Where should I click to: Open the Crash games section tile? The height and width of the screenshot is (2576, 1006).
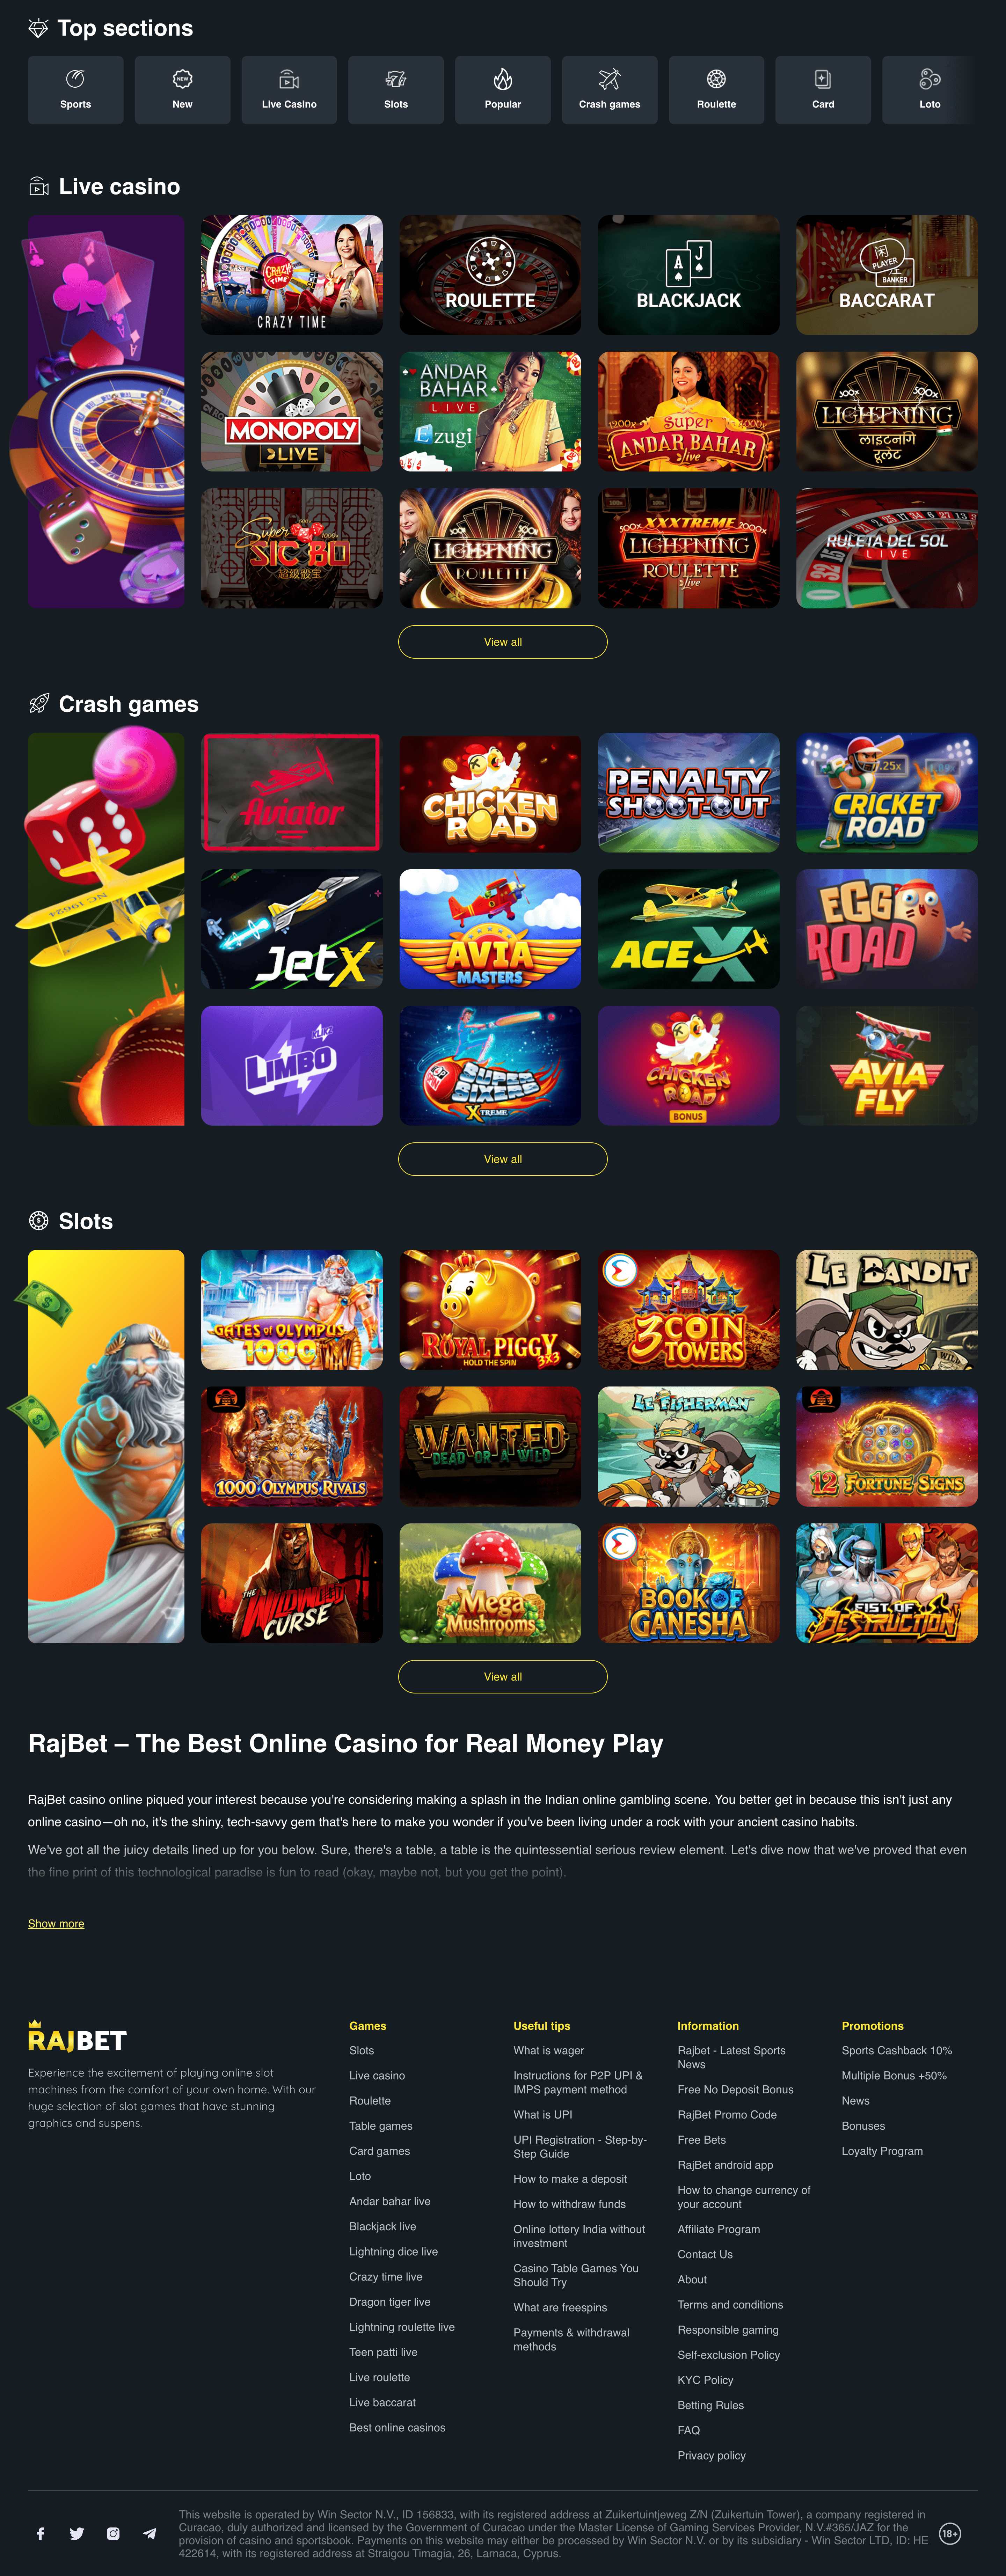pyautogui.click(x=609, y=90)
